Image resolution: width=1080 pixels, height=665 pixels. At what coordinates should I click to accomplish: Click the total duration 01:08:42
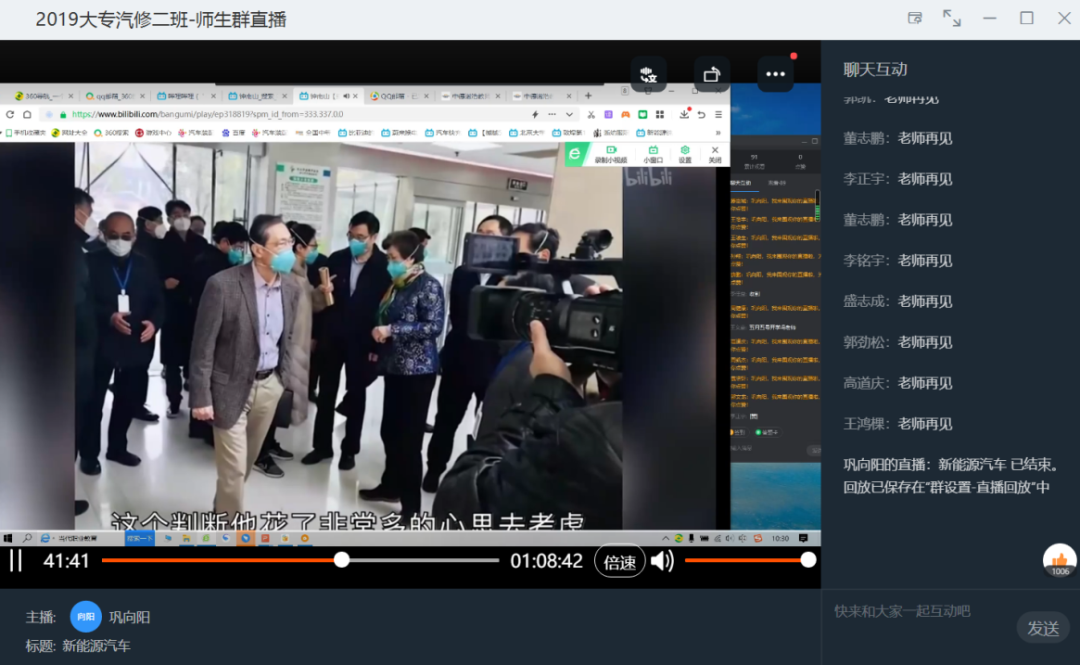pyautogui.click(x=546, y=561)
